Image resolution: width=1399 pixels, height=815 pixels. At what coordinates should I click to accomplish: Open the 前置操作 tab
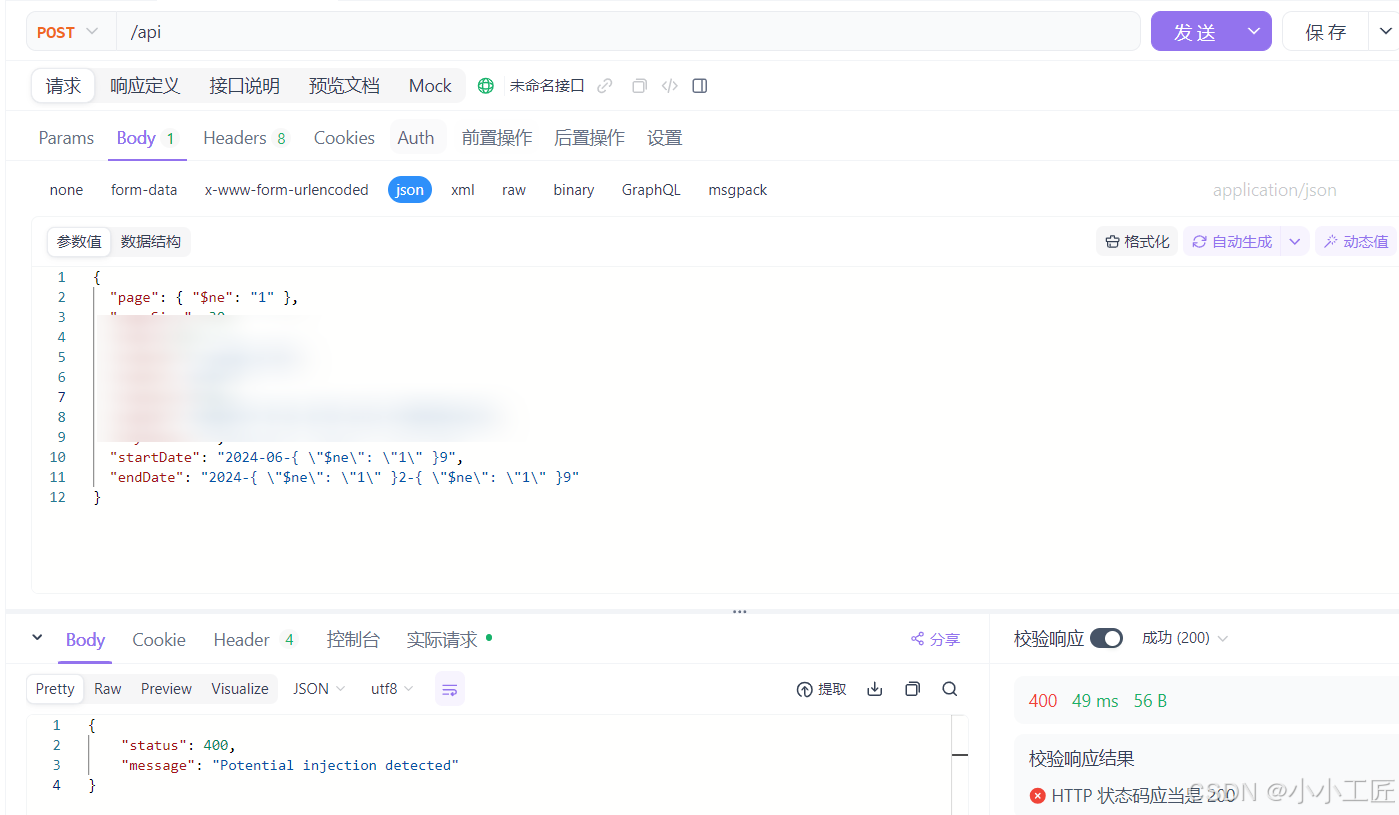[x=497, y=138]
